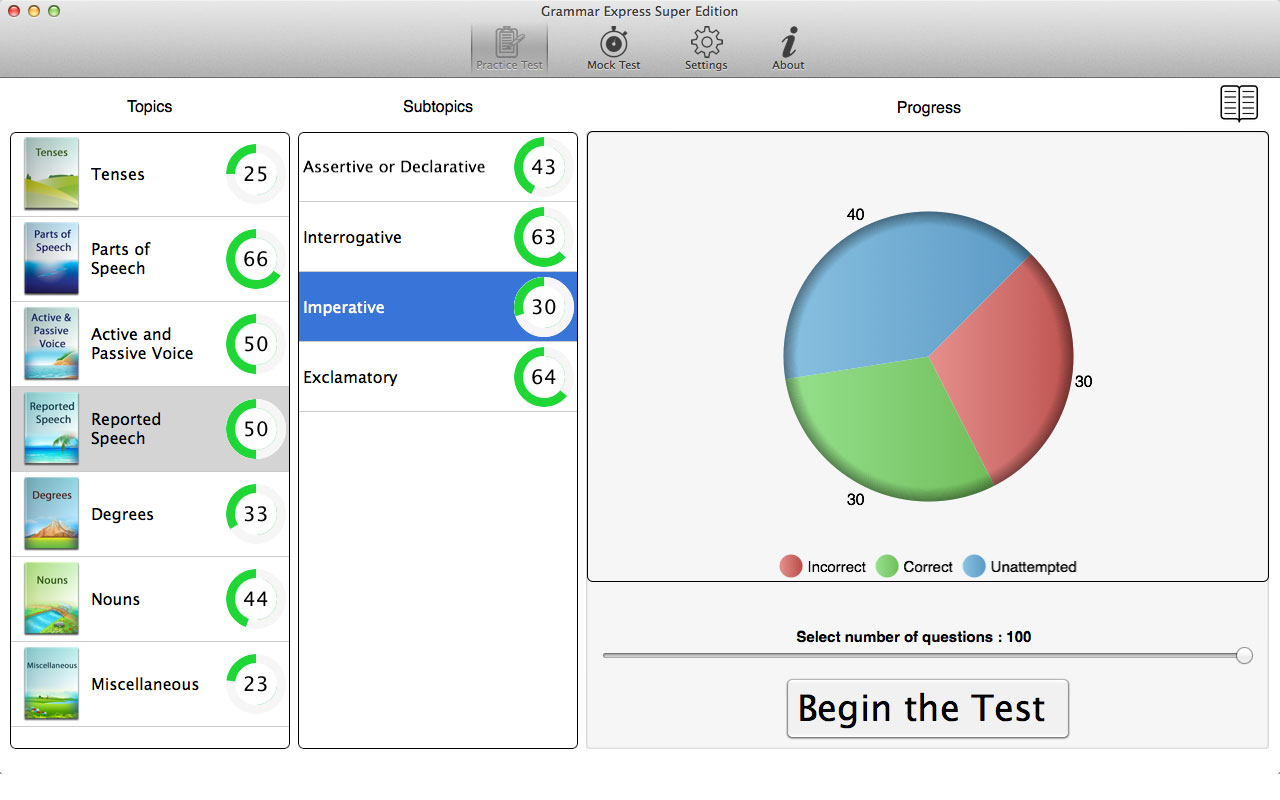This screenshot has height=800, width=1280.
Task: Open Settings gear in toolbar
Action: pyautogui.click(x=706, y=44)
